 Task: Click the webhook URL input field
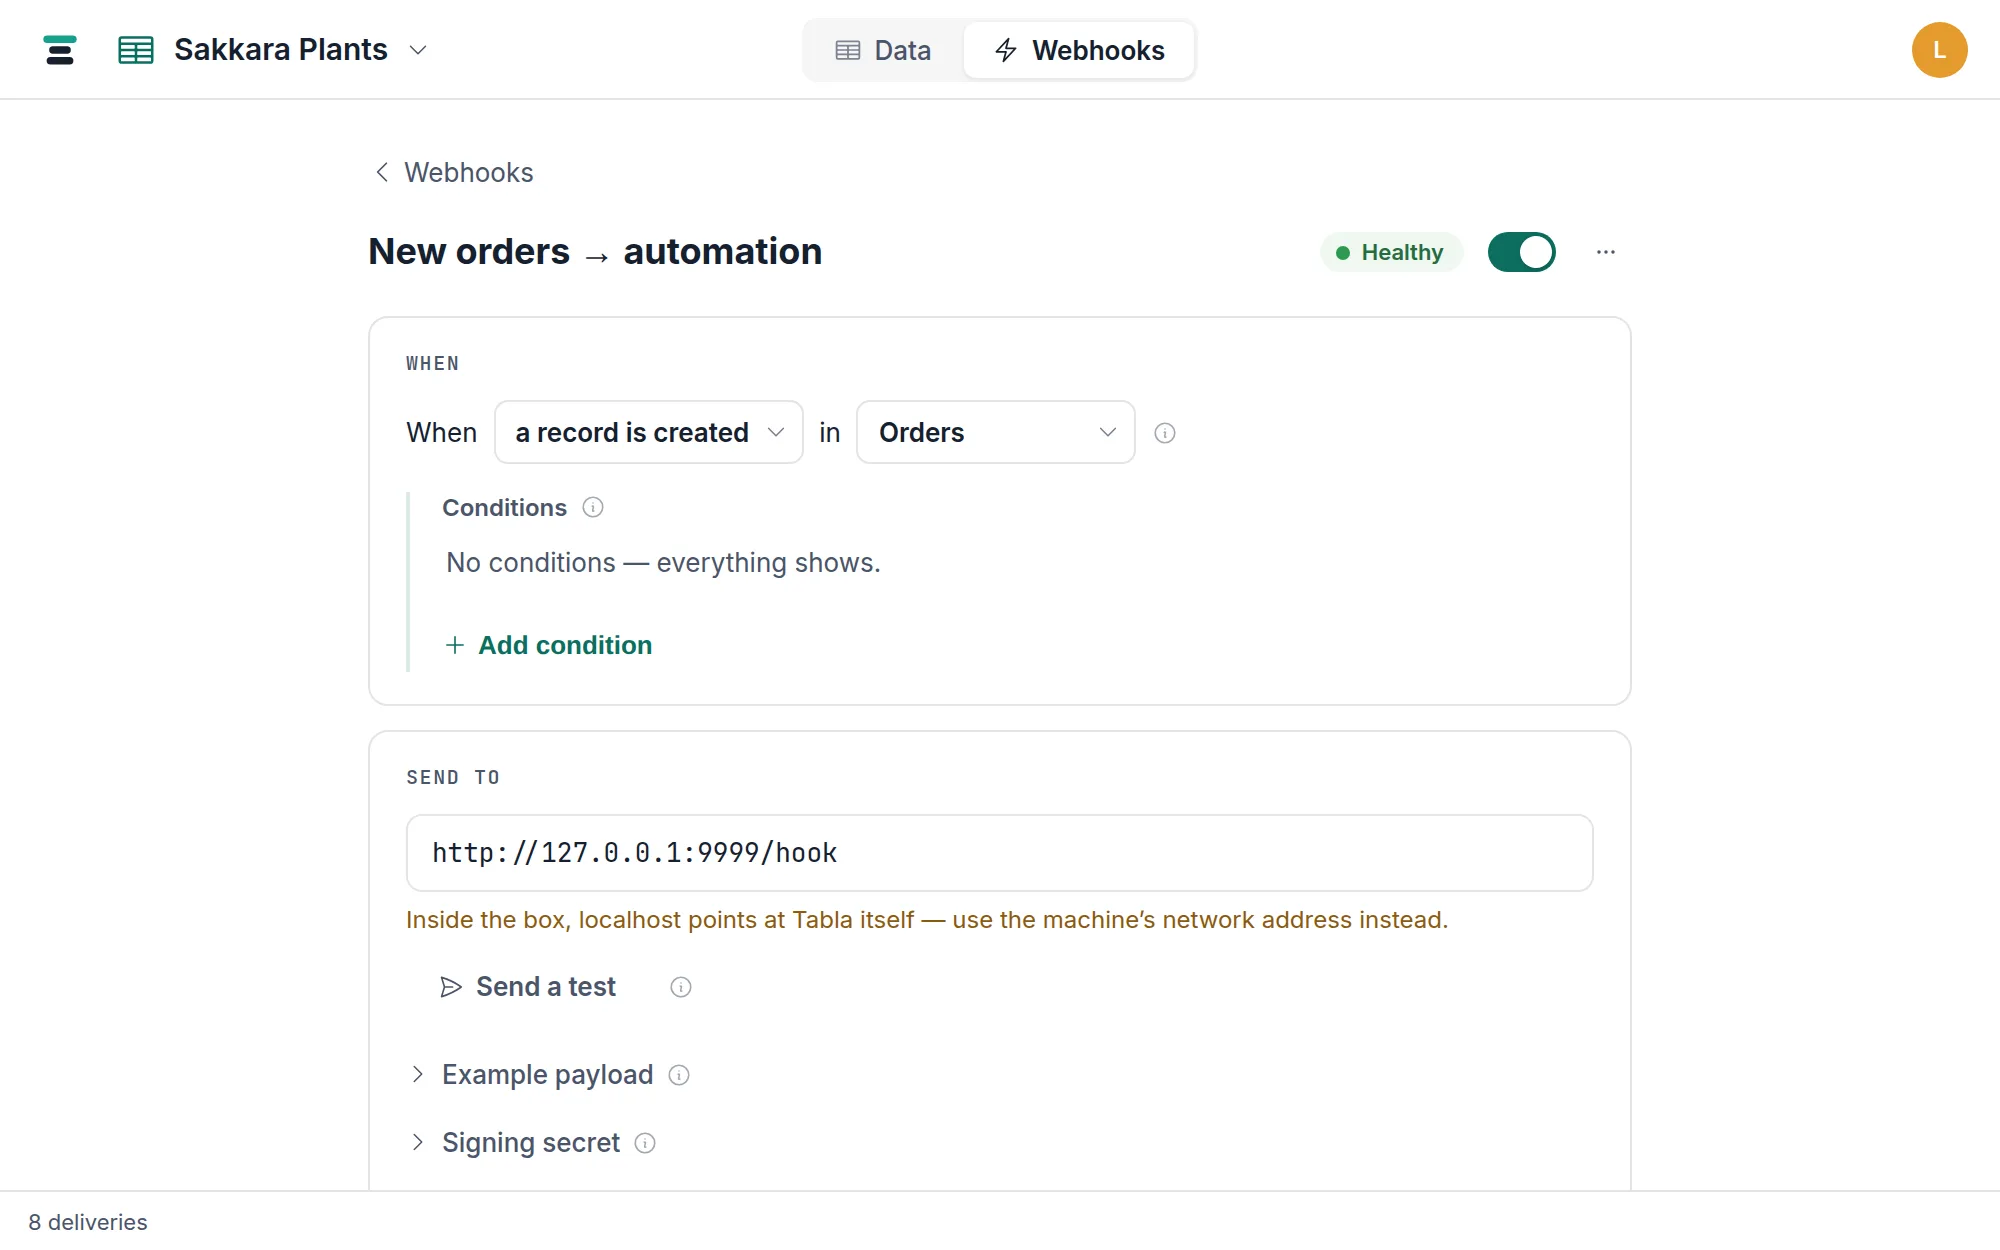pos(999,853)
